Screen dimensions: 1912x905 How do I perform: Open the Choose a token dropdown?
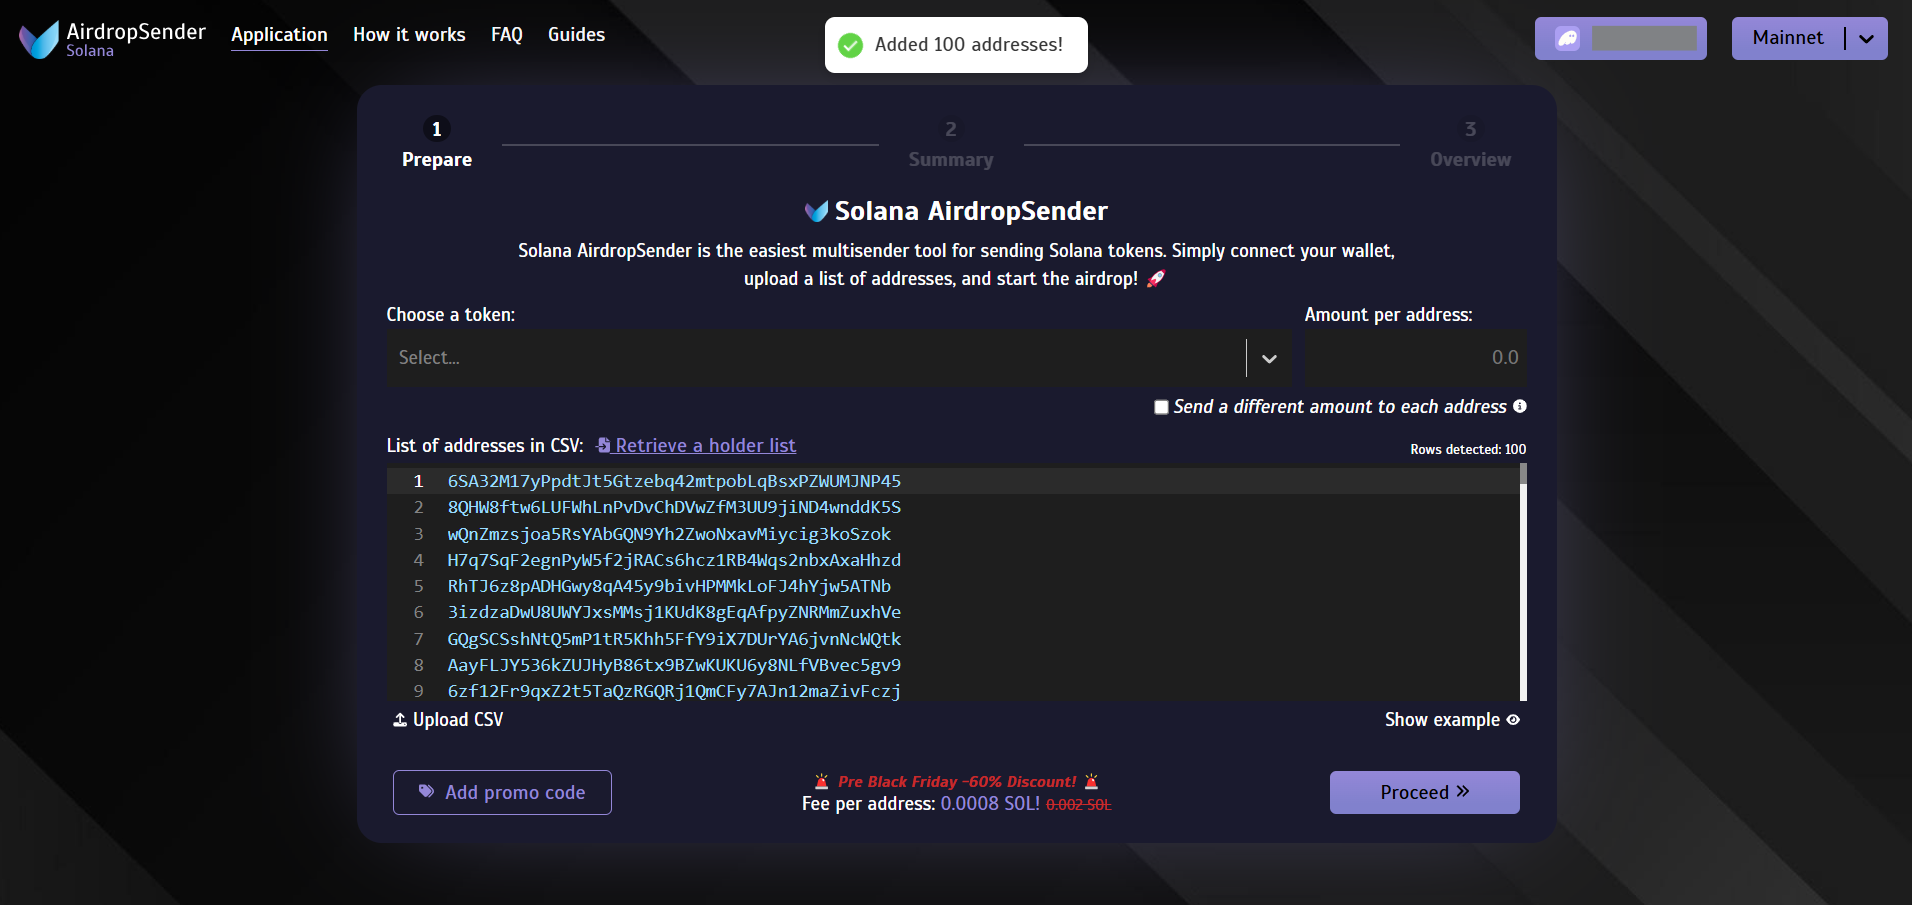coord(815,358)
